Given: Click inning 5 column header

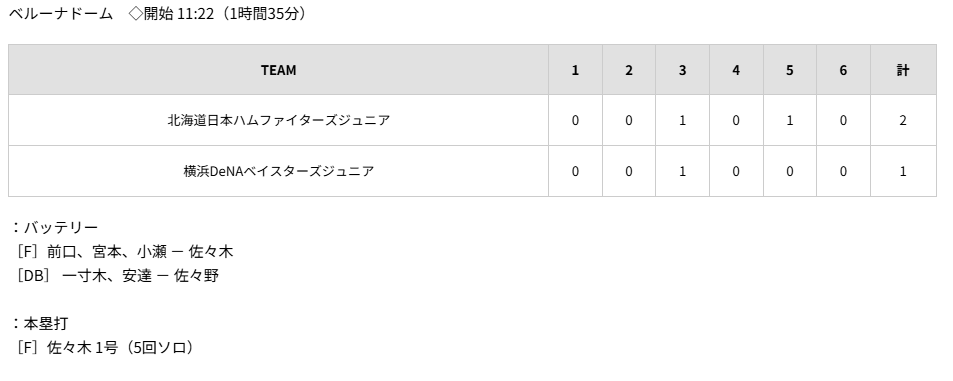Looking at the screenshot, I should coord(790,70).
